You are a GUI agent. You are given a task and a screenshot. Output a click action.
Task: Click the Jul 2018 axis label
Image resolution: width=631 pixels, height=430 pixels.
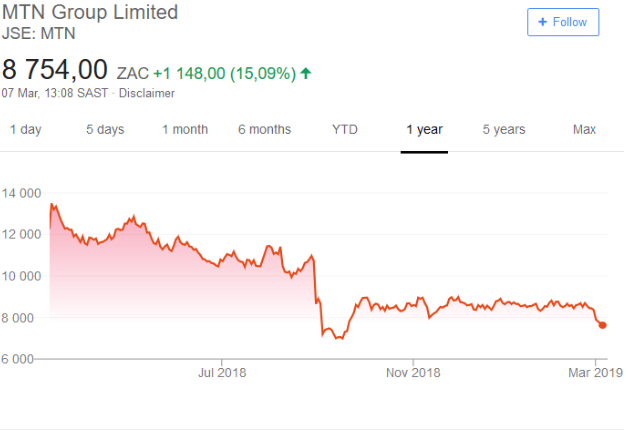(x=222, y=372)
